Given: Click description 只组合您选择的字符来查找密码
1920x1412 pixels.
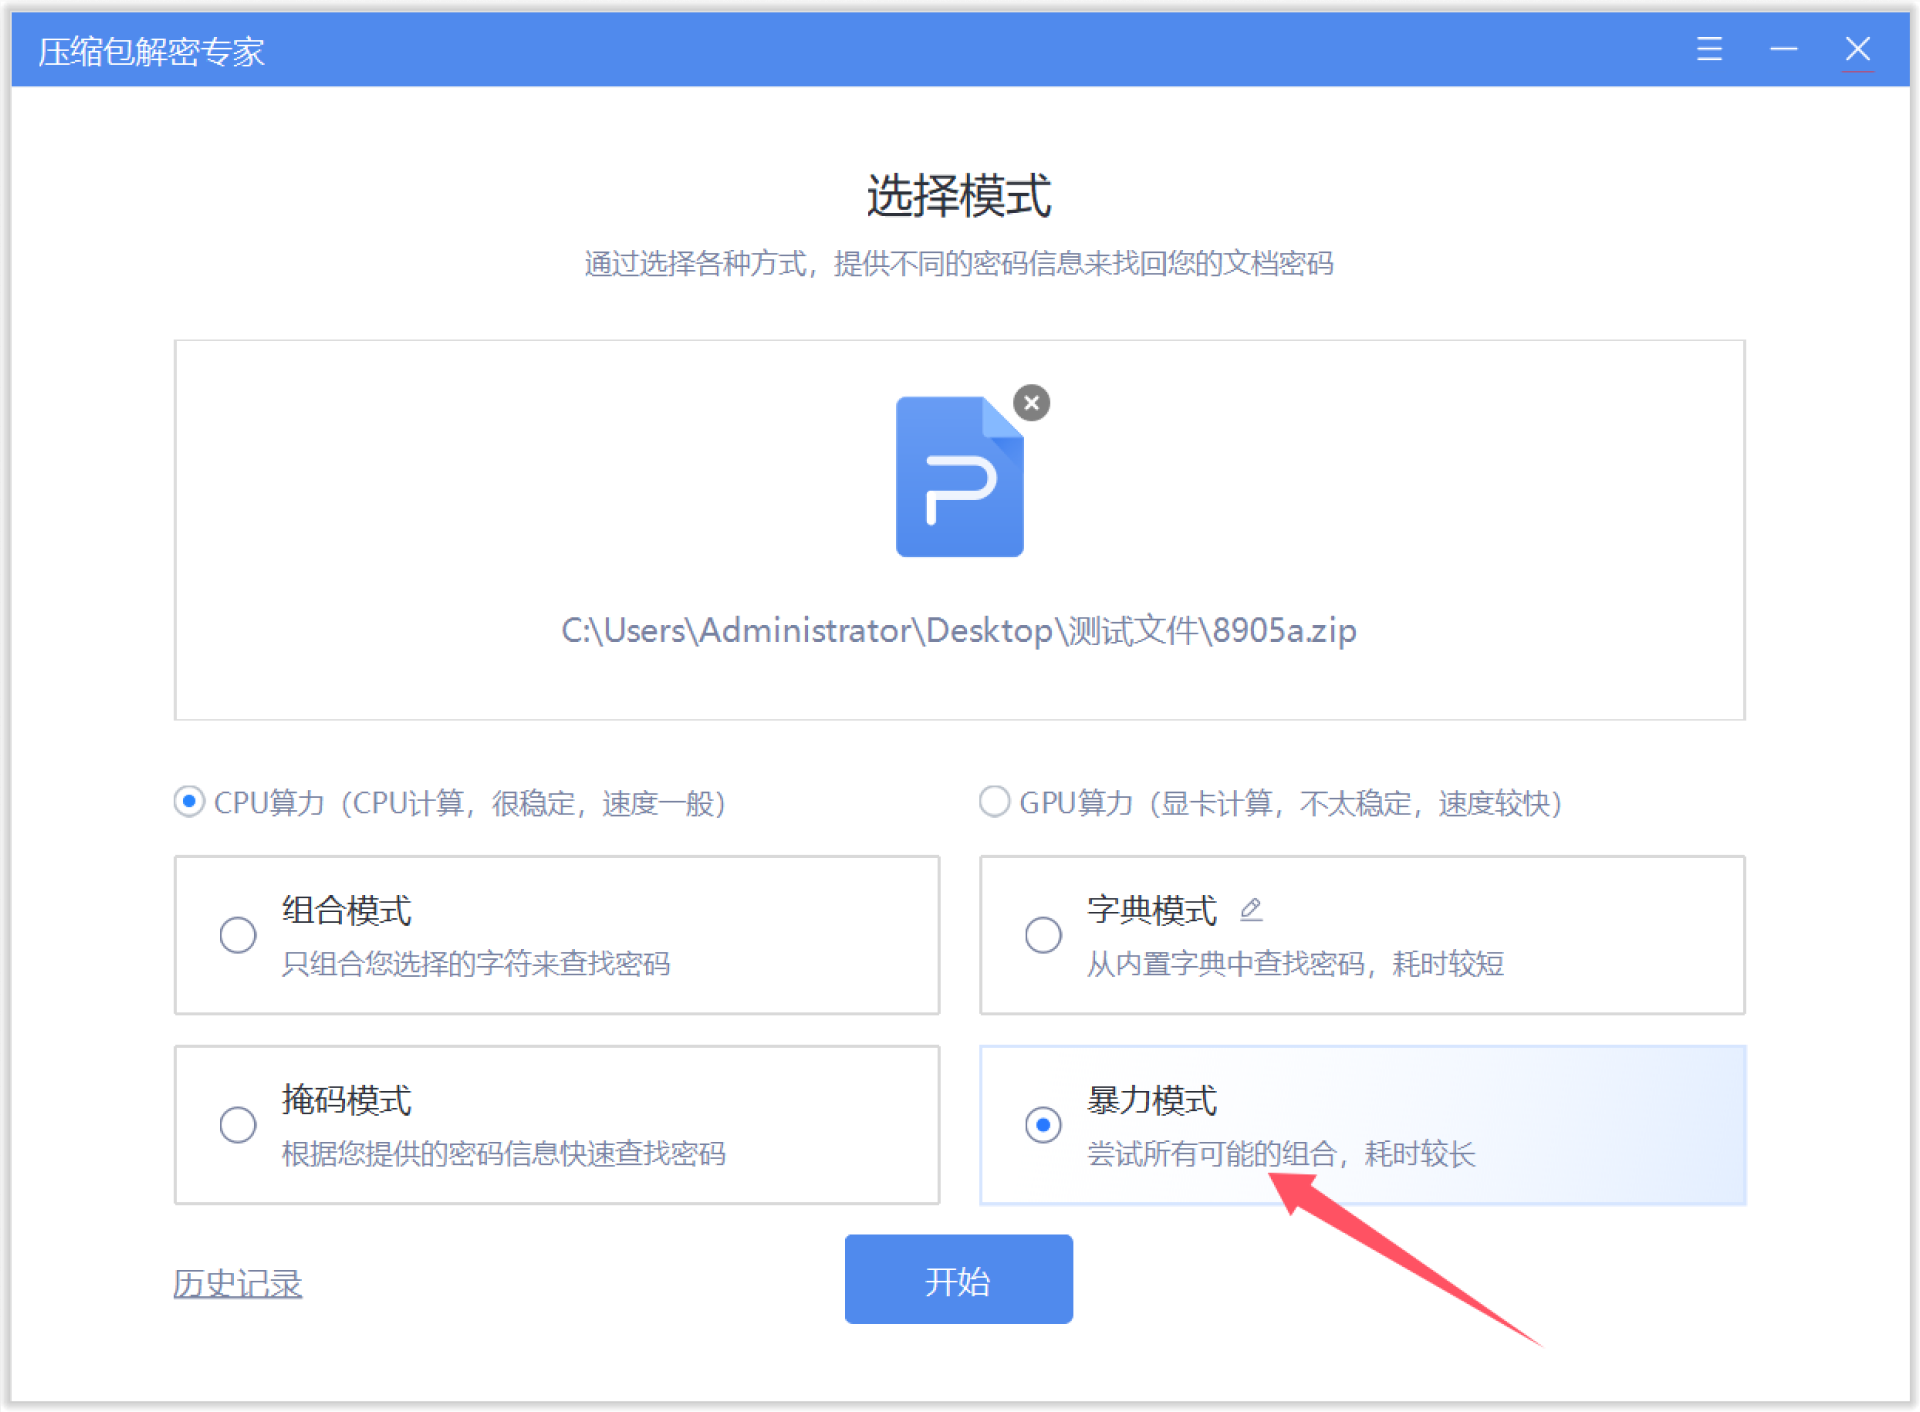Looking at the screenshot, I should [x=476, y=963].
